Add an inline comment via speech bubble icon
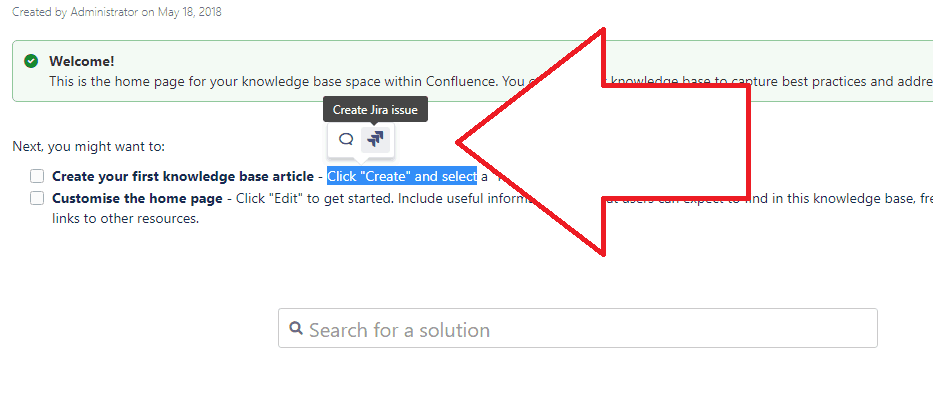 click(x=346, y=139)
